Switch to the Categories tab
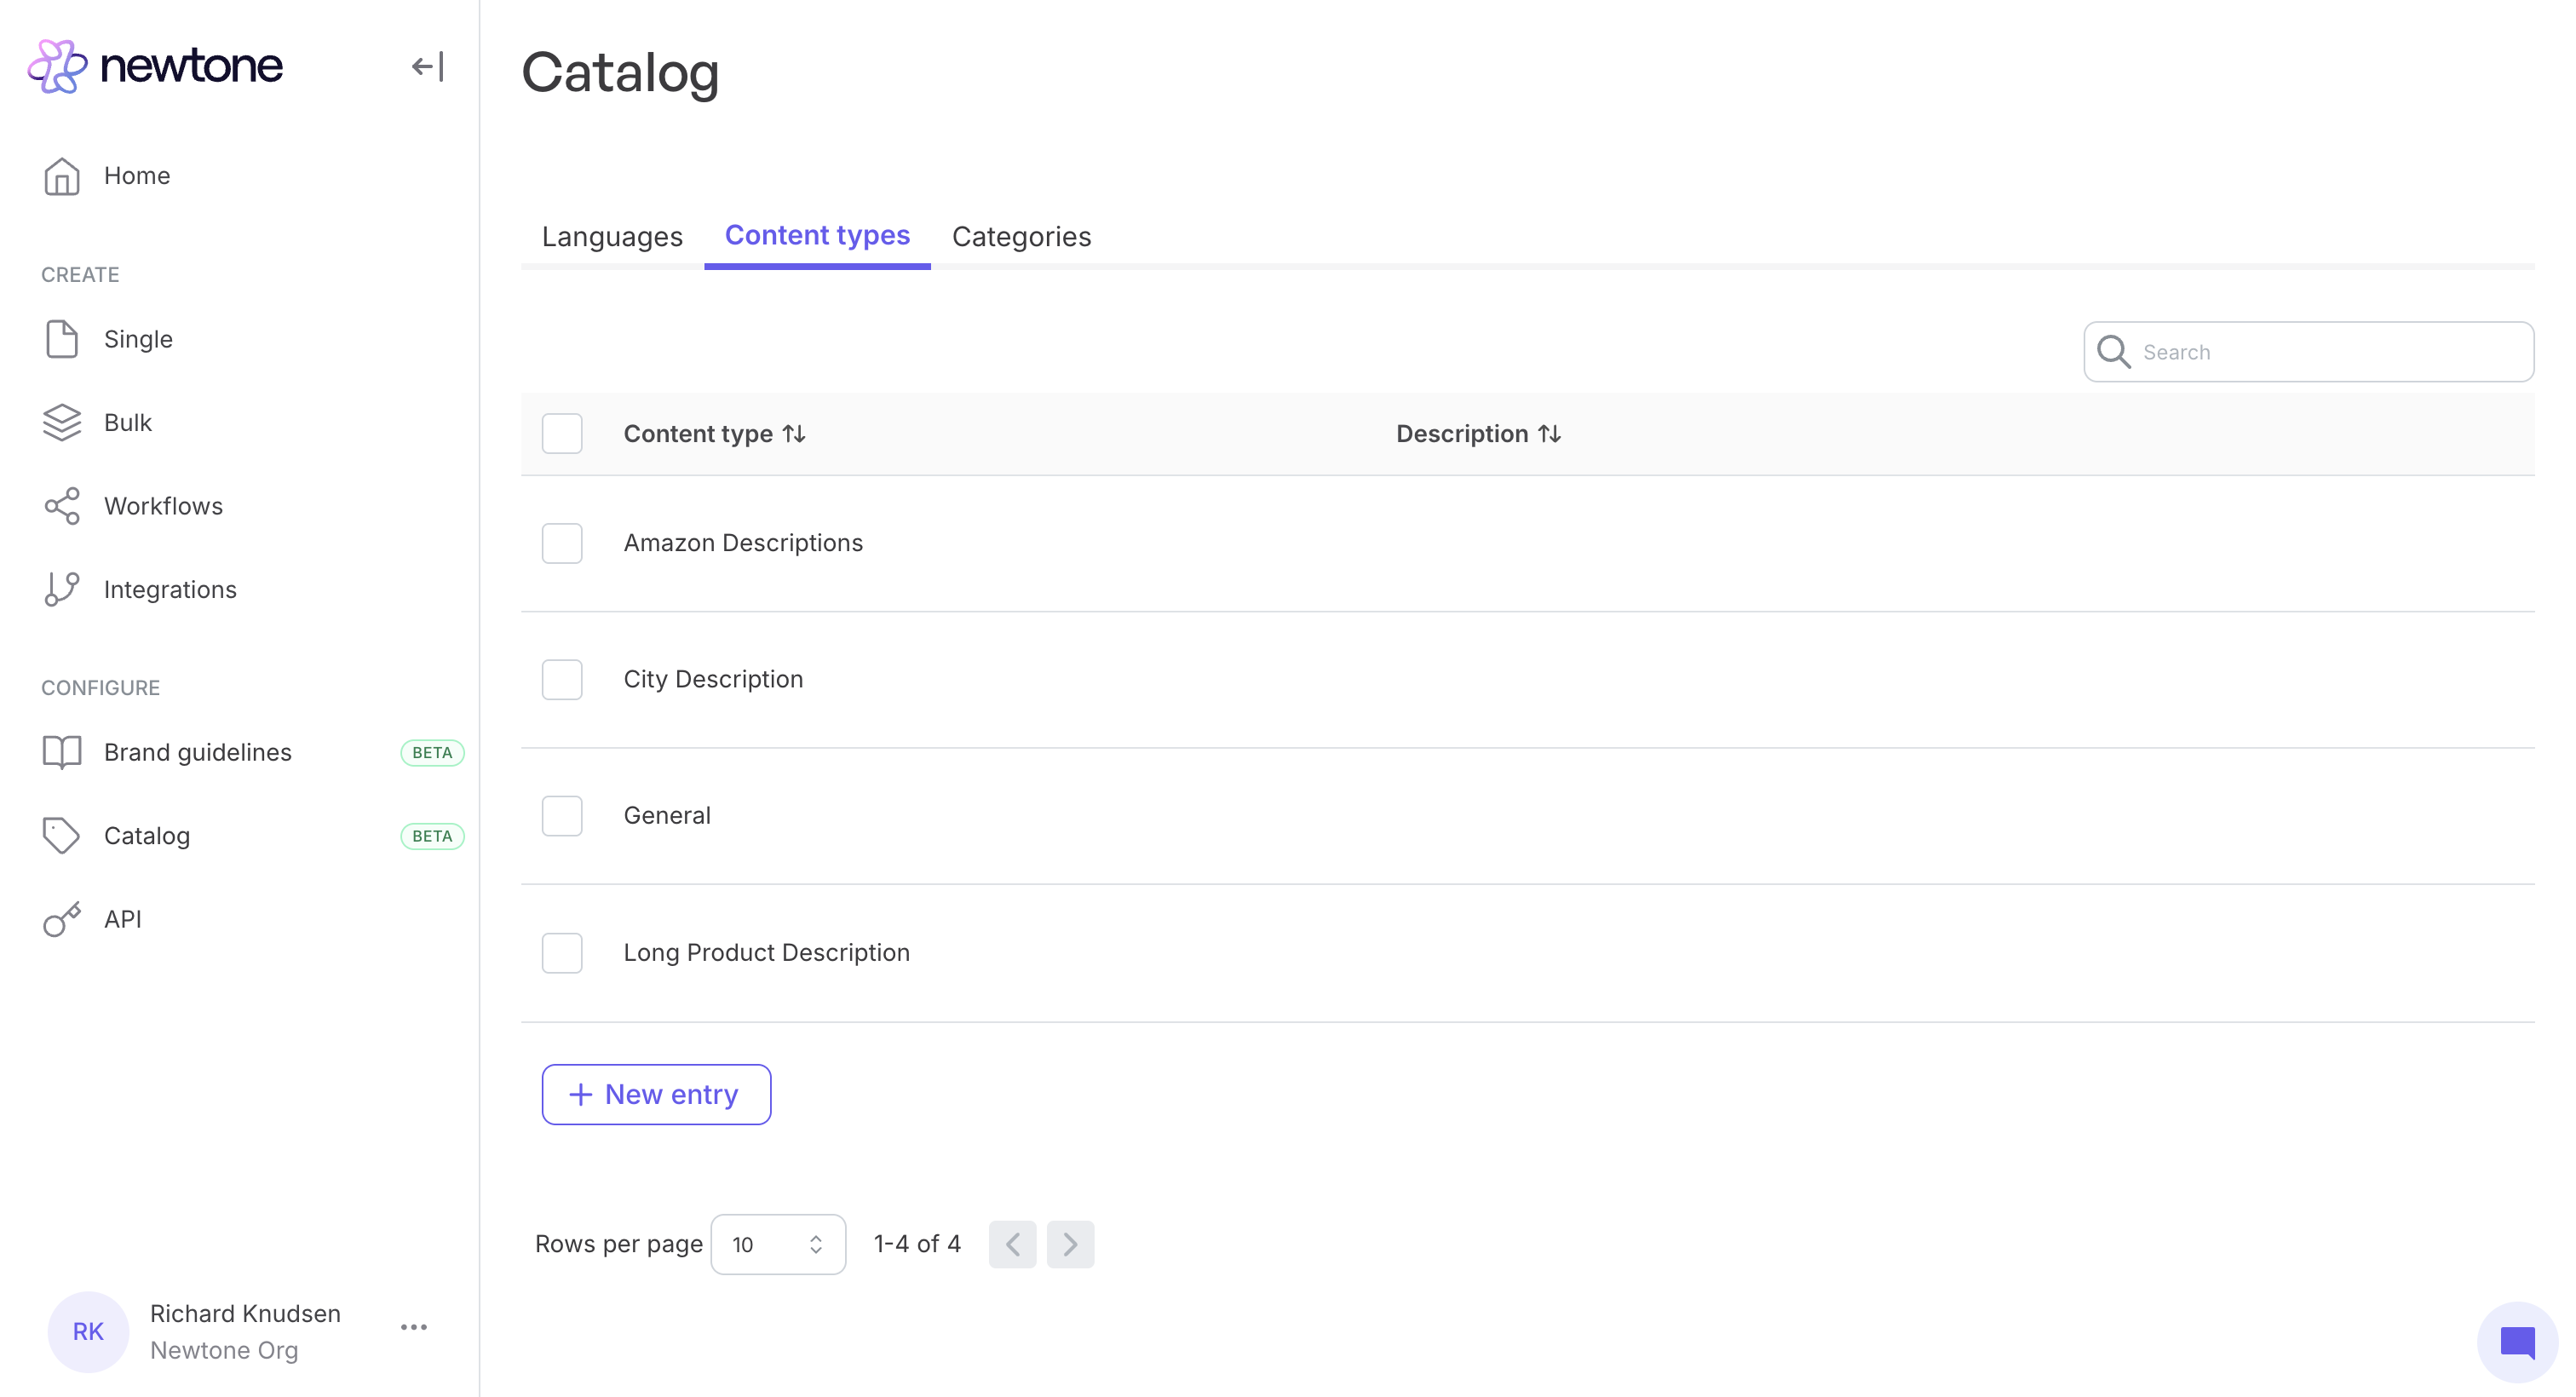Image resolution: width=2576 pixels, height=1397 pixels. [1021, 237]
